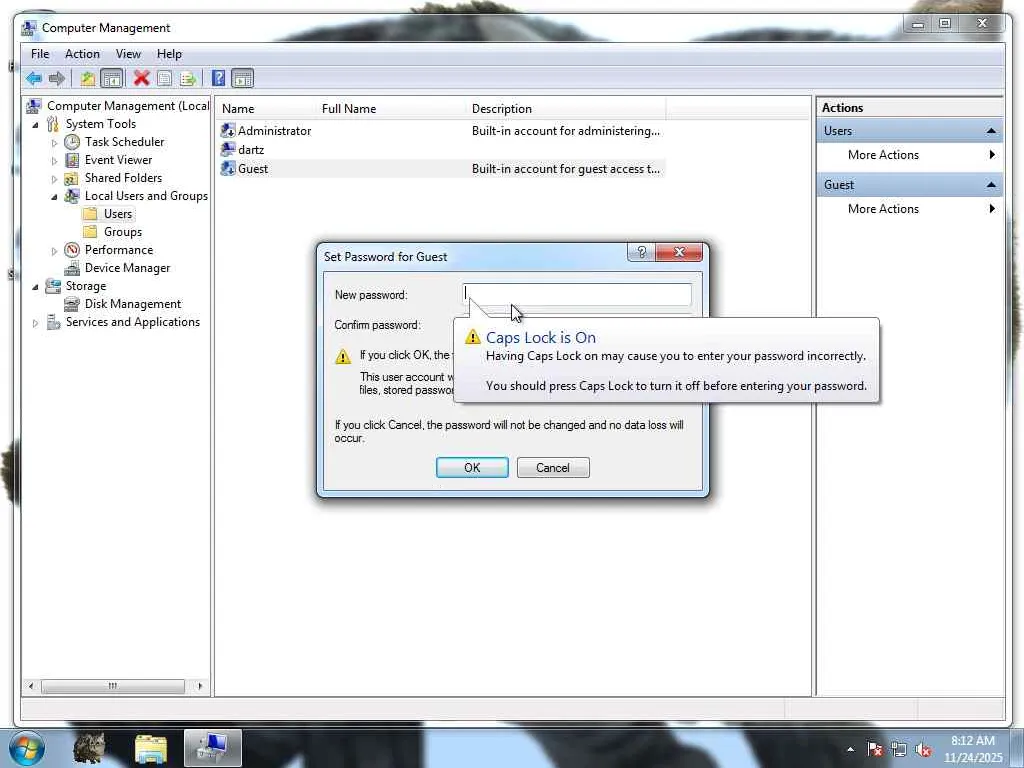Click the red Delete toolbar icon
The image size is (1024, 768).
[x=141, y=78]
